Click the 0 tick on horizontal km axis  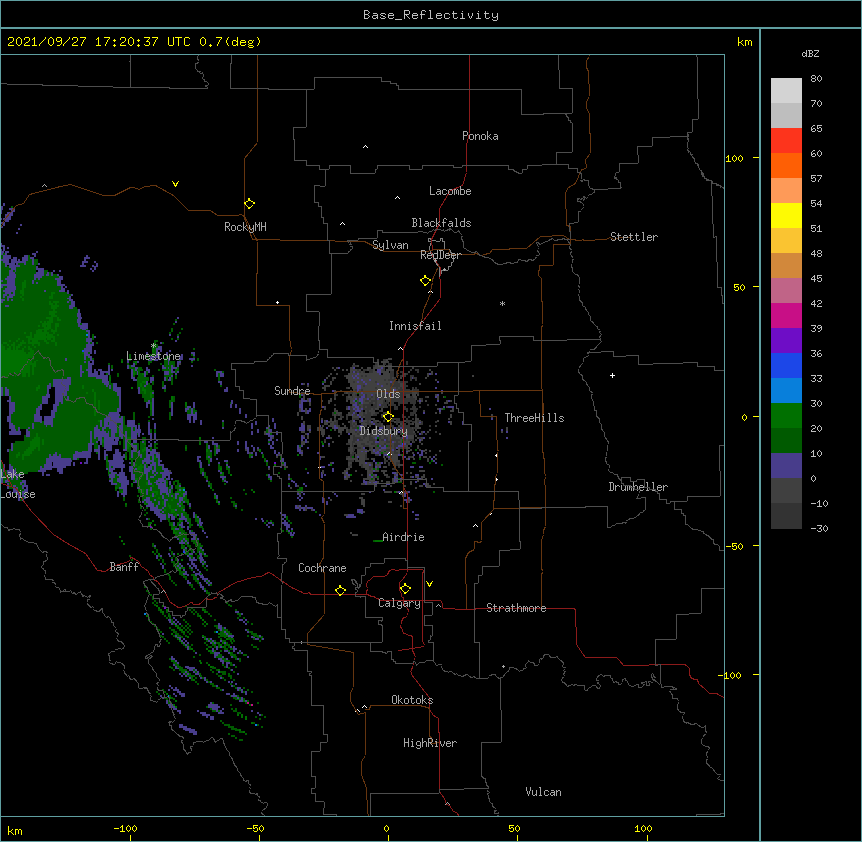386,828
